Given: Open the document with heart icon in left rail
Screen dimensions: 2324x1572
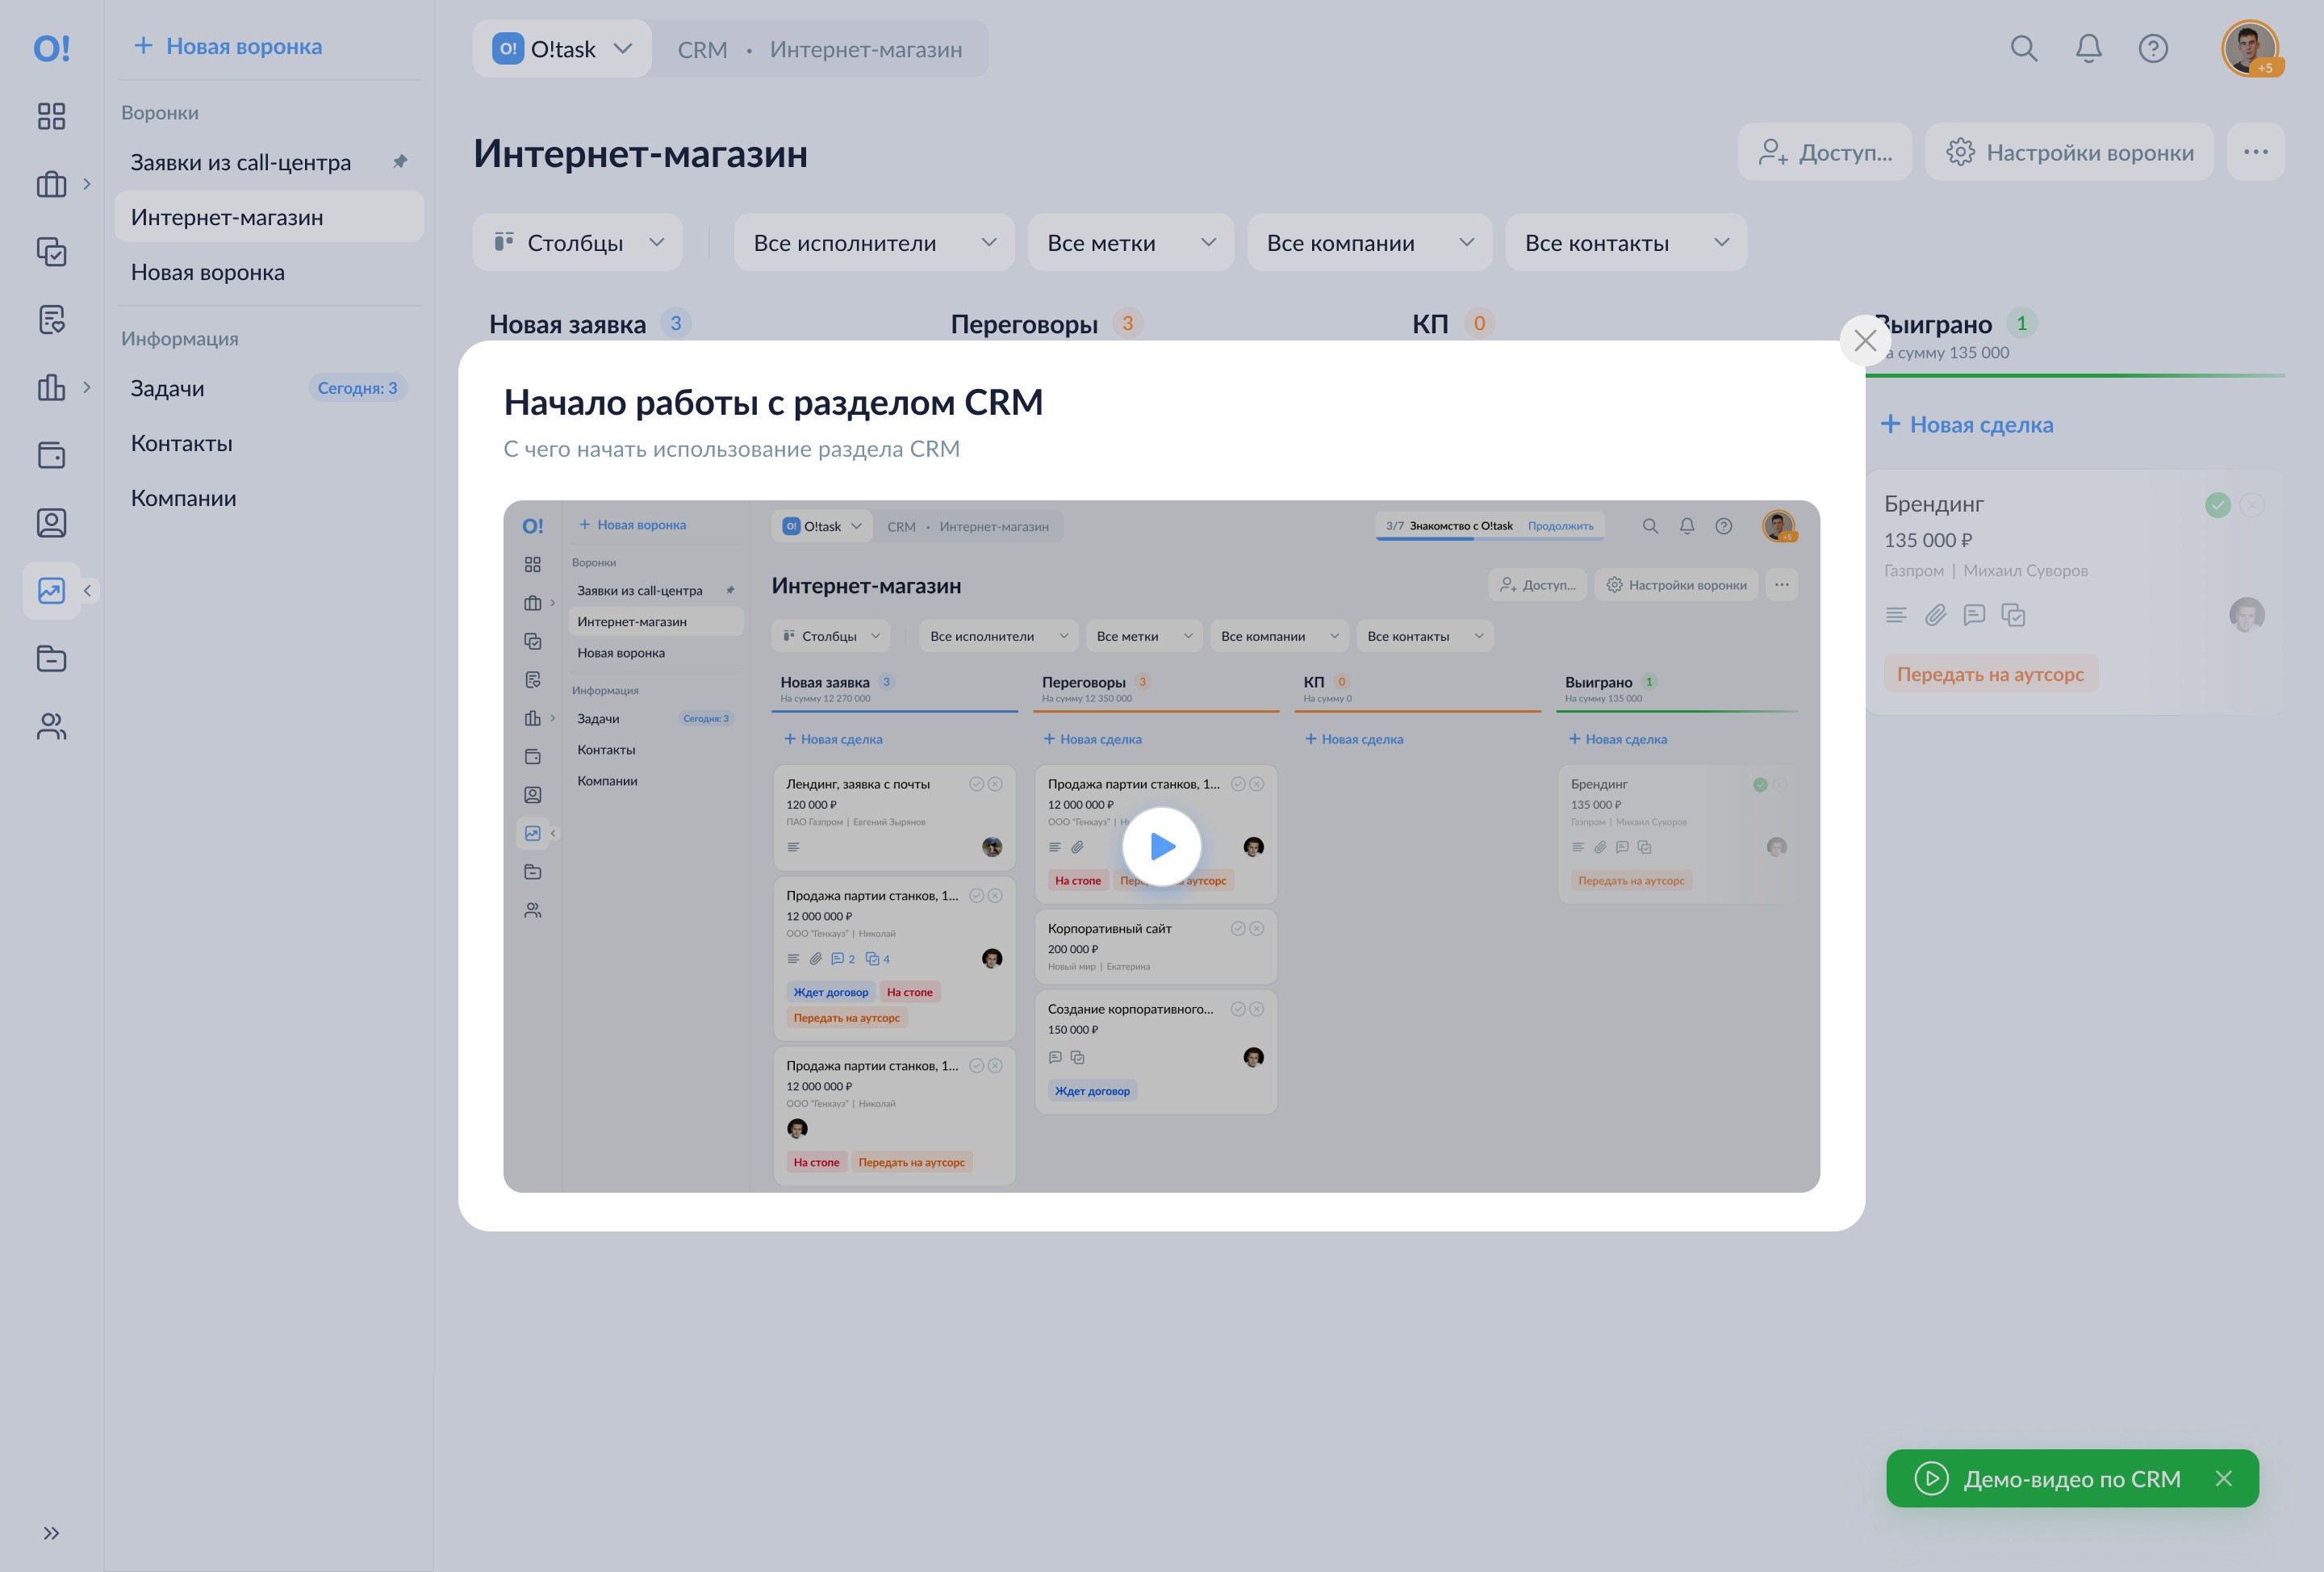Looking at the screenshot, I should [x=51, y=319].
